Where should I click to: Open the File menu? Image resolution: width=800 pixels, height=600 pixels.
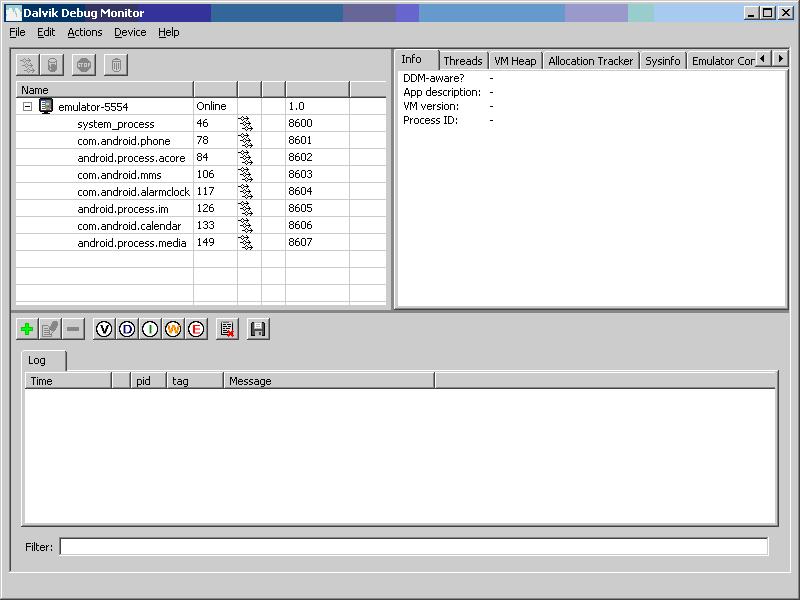tap(17, 32)
